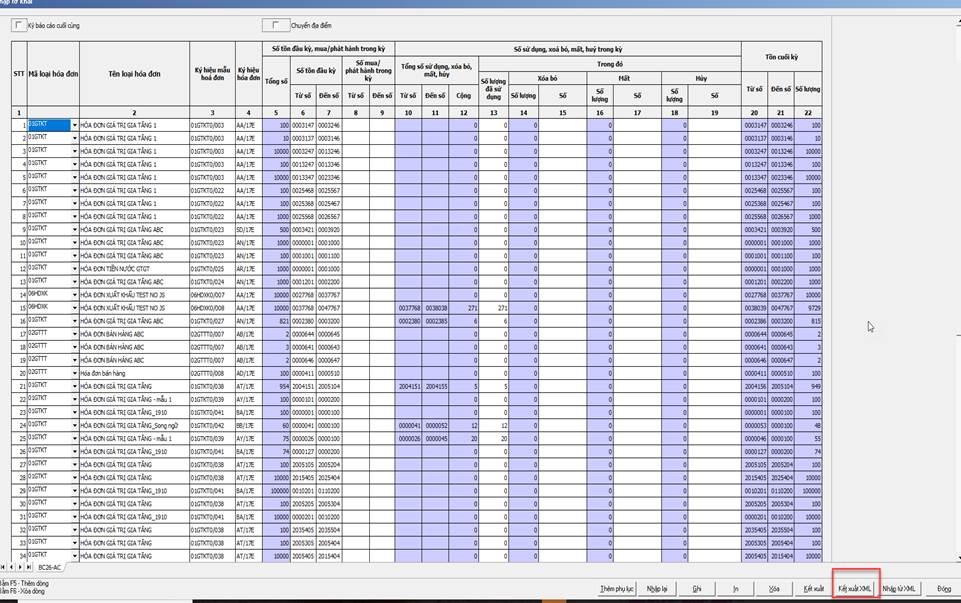961x603 pixels.
Task: Print using the "In" button
Action: pos(734,588)
